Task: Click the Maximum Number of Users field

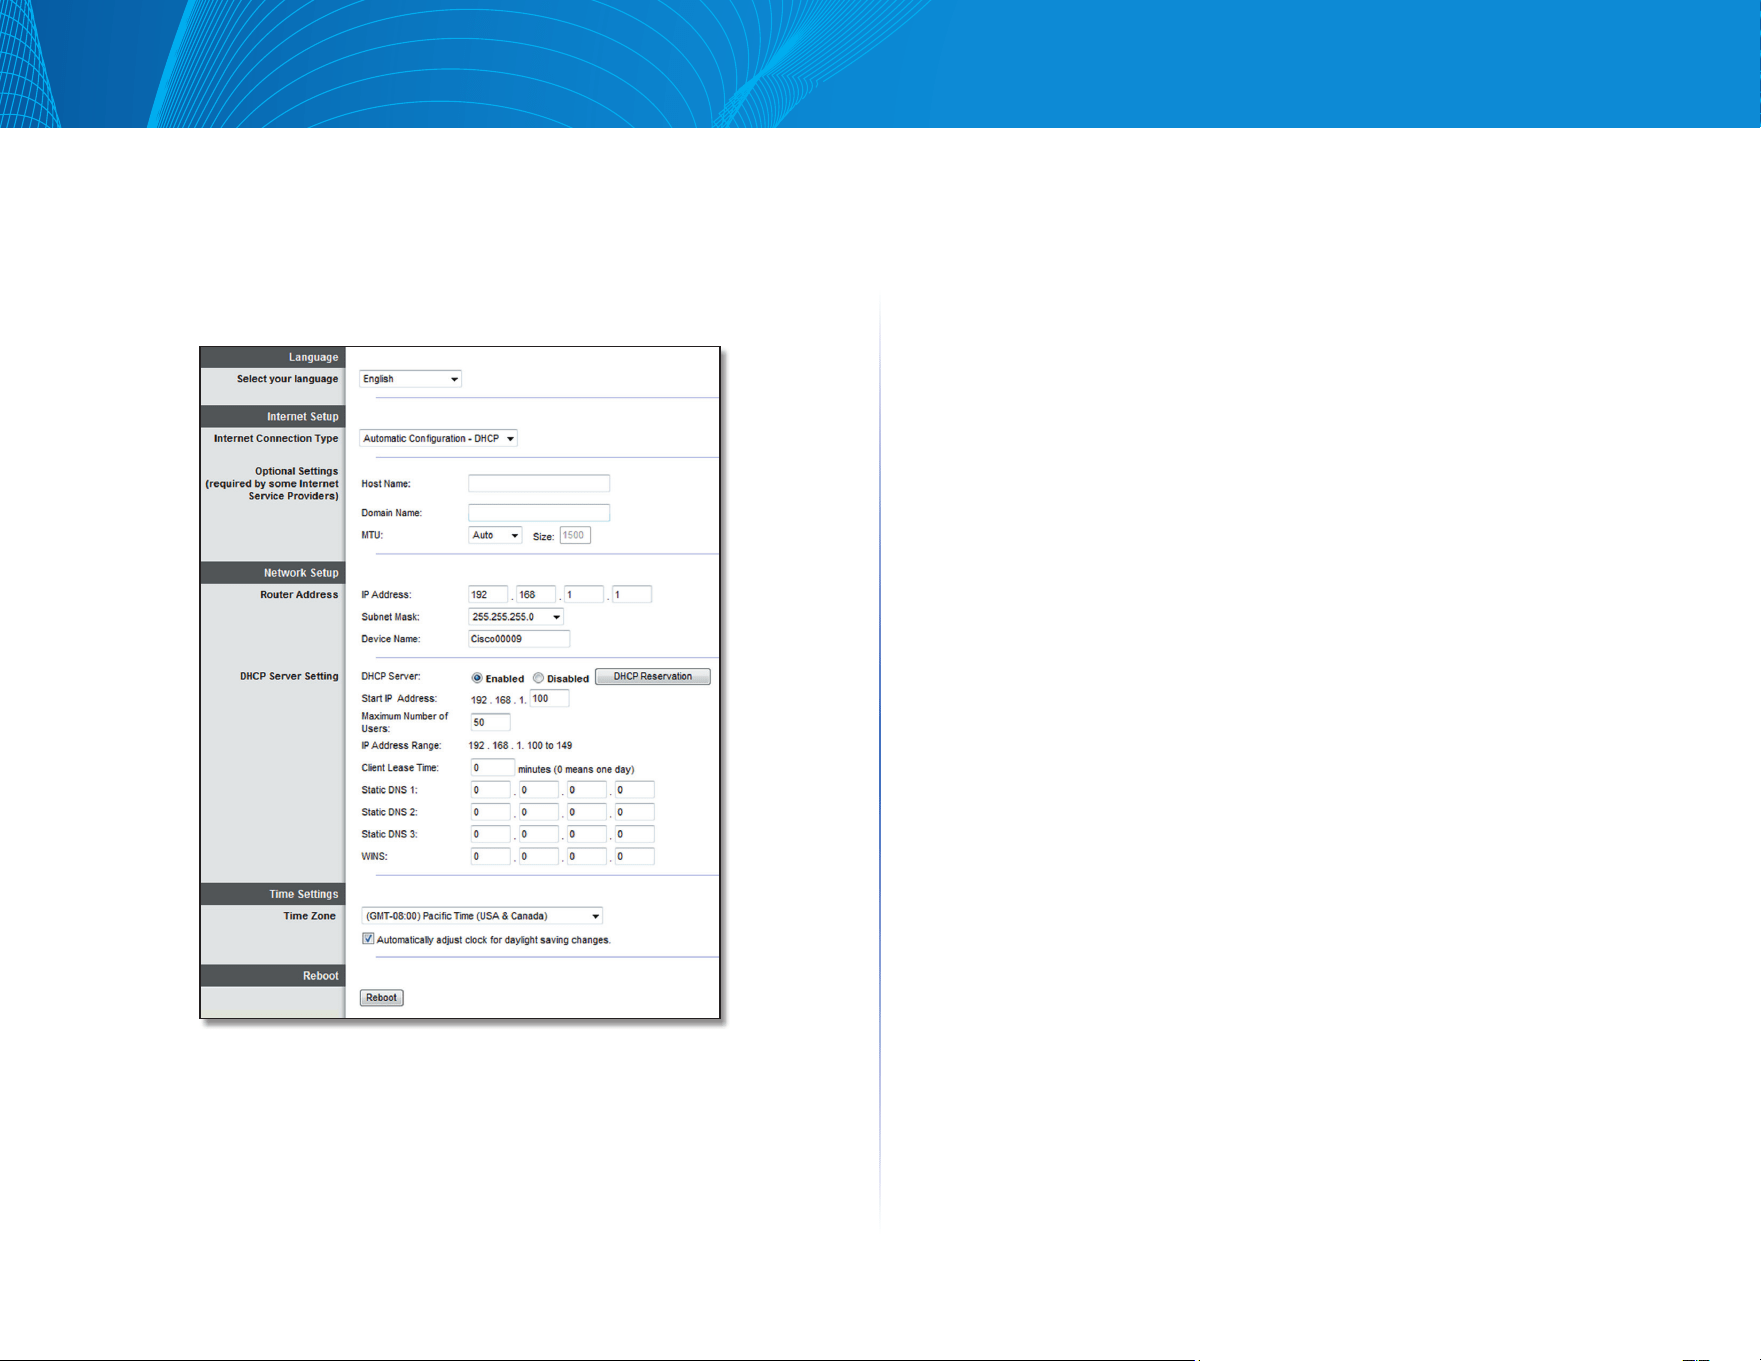Action: (490, 722)
